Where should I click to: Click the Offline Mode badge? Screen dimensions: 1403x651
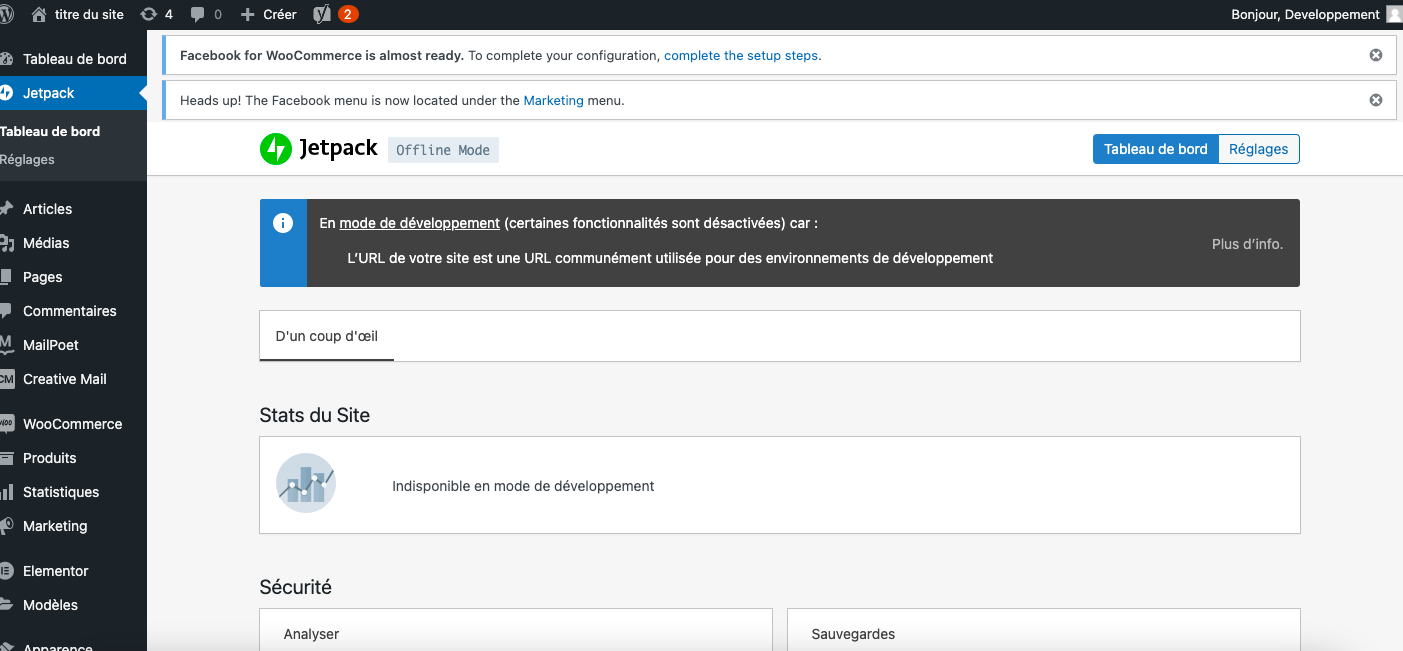(443, 150)
